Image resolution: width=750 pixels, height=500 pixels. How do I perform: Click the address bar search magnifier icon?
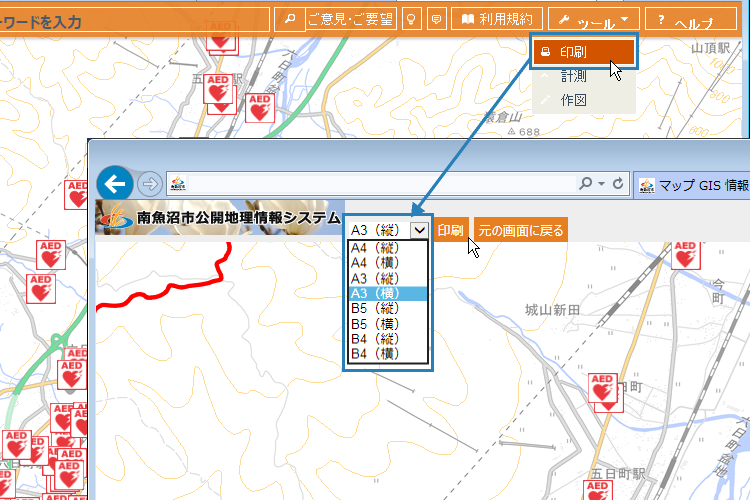click(585, 183)
